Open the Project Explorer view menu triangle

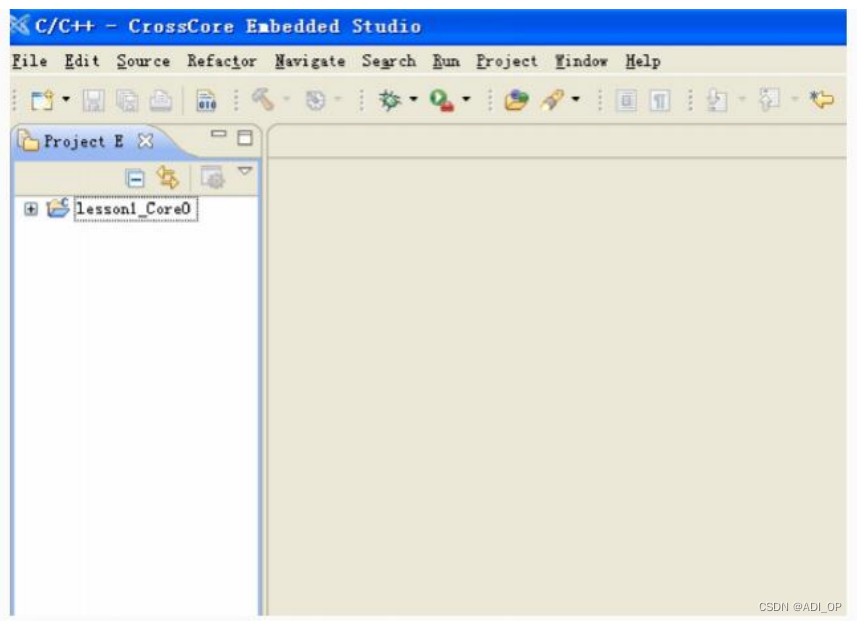click(245, 171)
